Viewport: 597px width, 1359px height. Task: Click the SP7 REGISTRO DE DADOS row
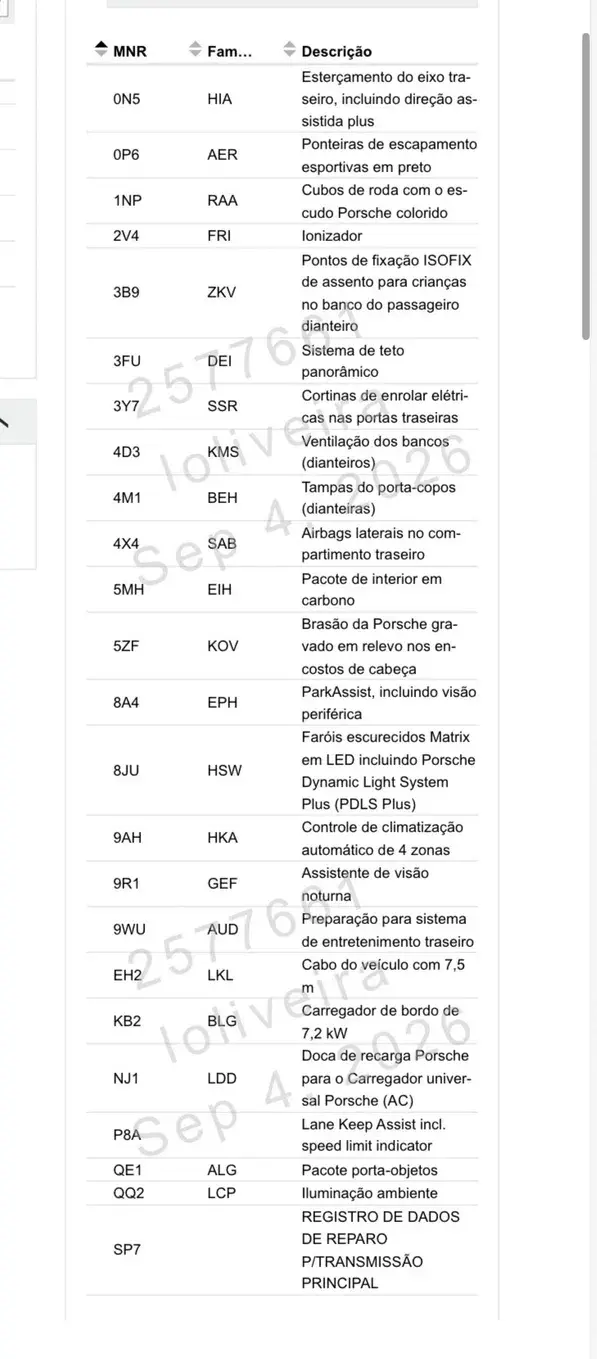(282, 1250)
